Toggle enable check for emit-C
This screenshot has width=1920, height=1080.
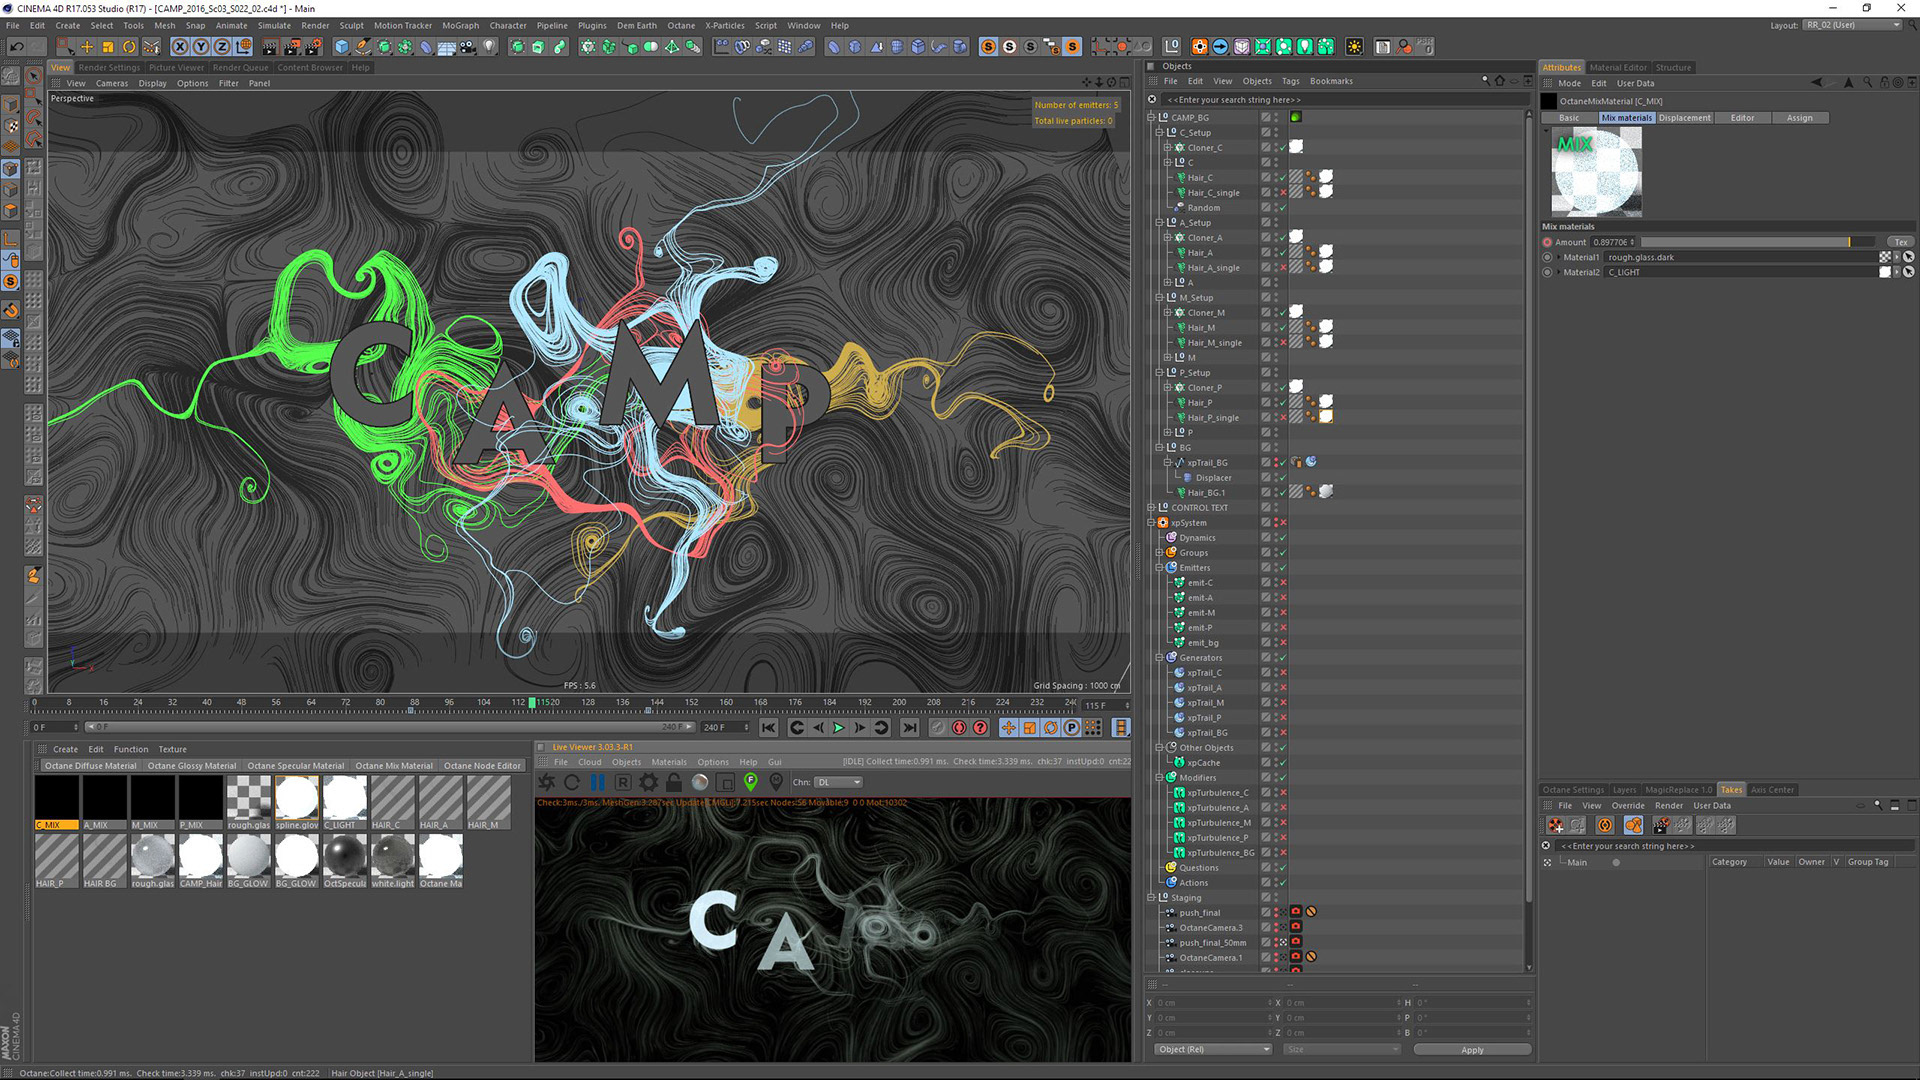coord(1283,583)
